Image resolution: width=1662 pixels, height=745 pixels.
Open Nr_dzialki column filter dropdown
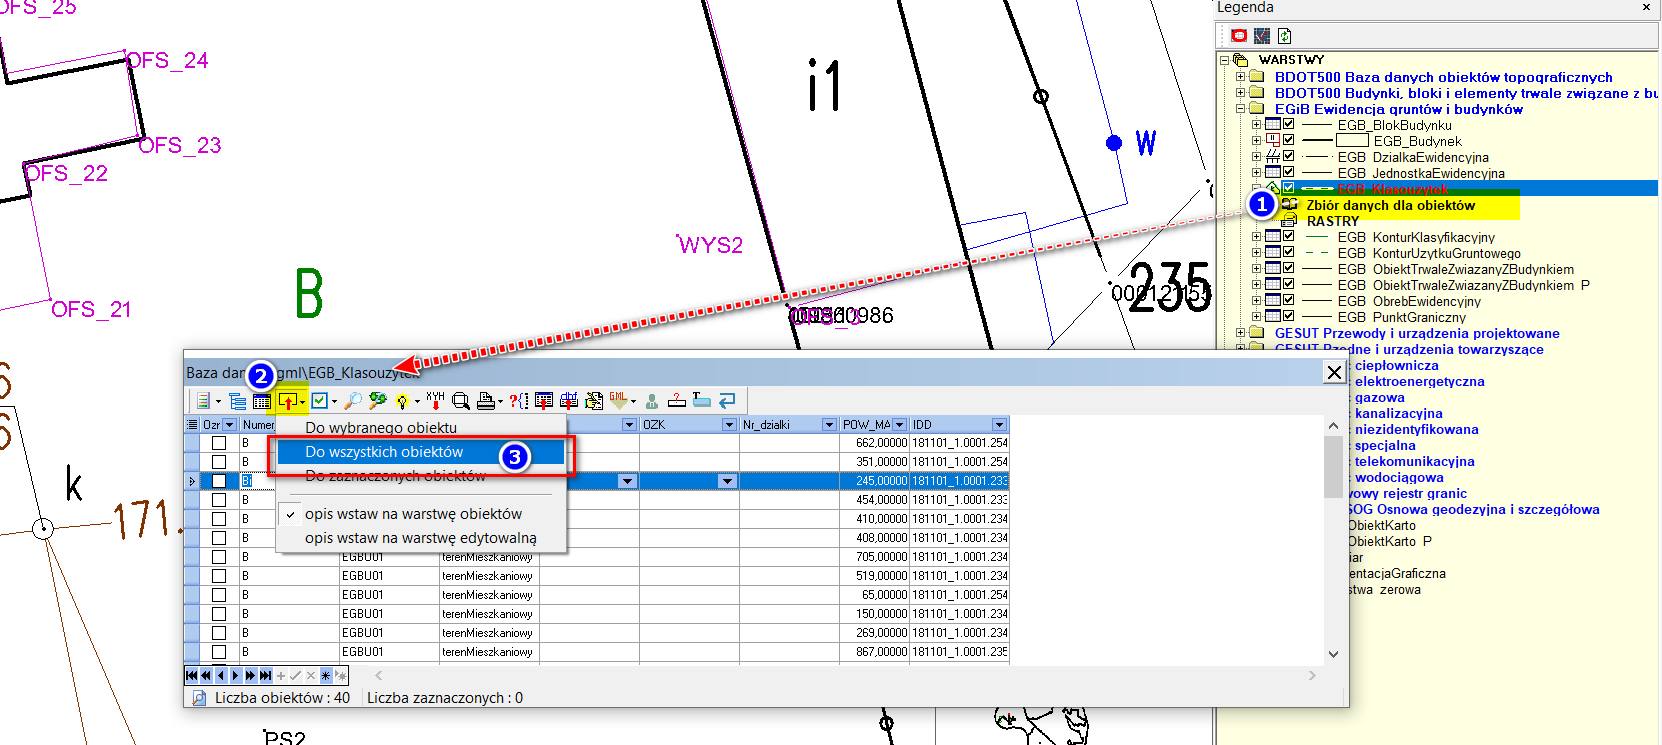829,425
